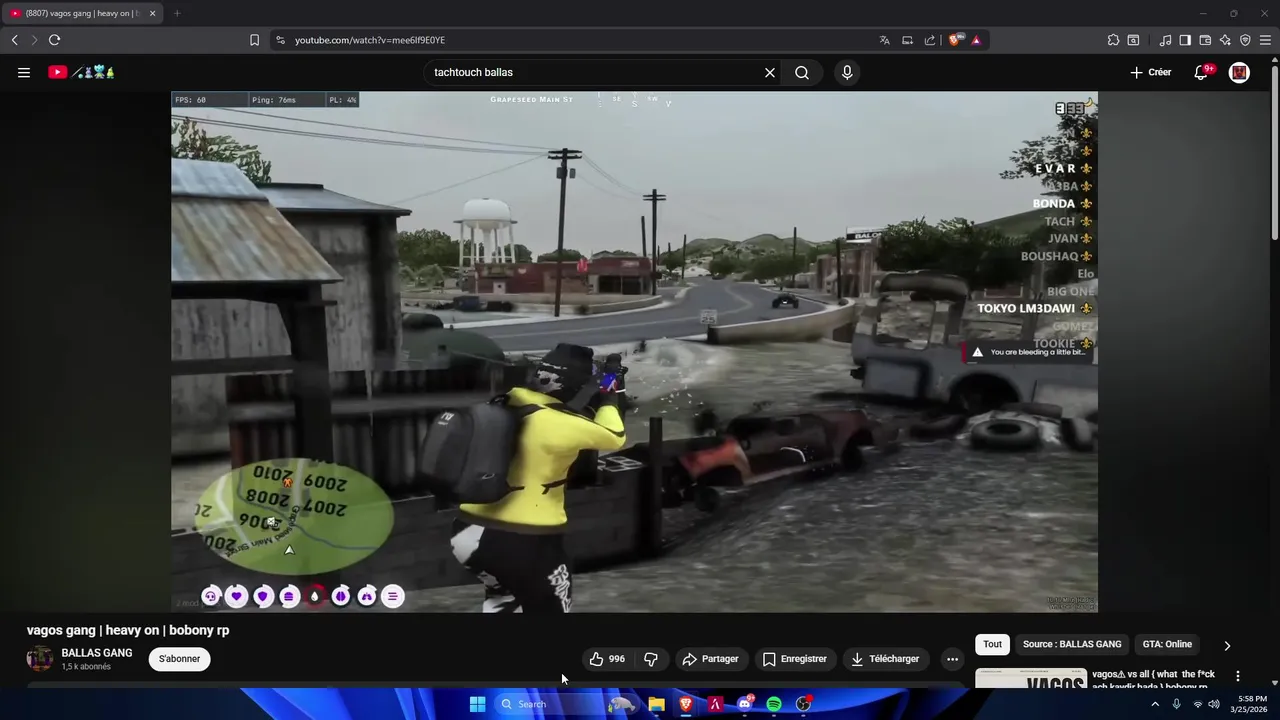Image resolution: width=1280 pixels, height=720 pixels.
Task: Click the magnifier search button
Action: [x=802, y=72]
